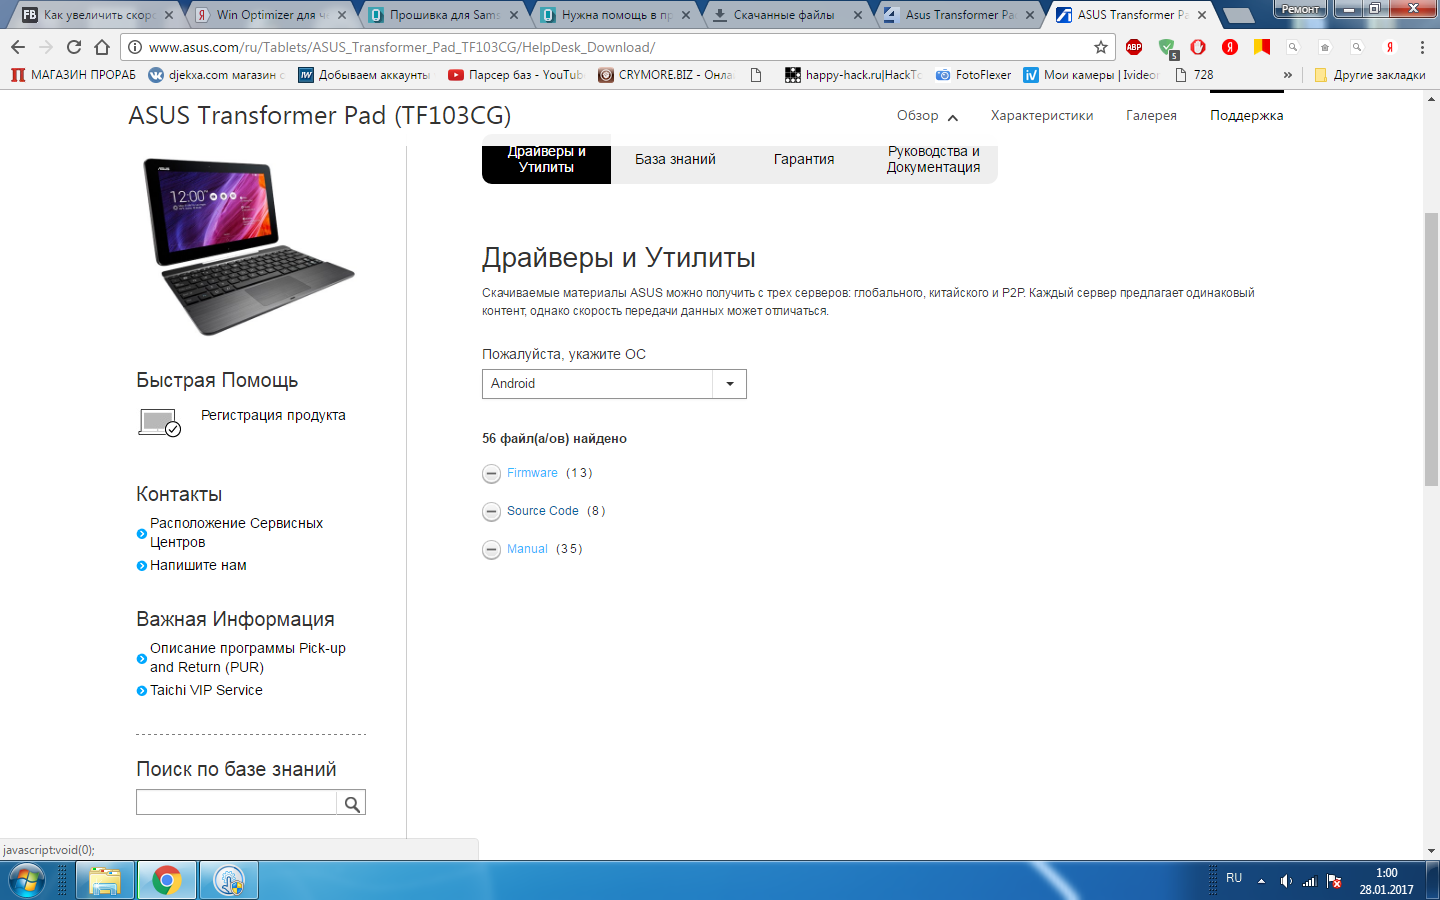Expand the Обзор navigation chevron
1440x900 pixels.
(953, 117)
